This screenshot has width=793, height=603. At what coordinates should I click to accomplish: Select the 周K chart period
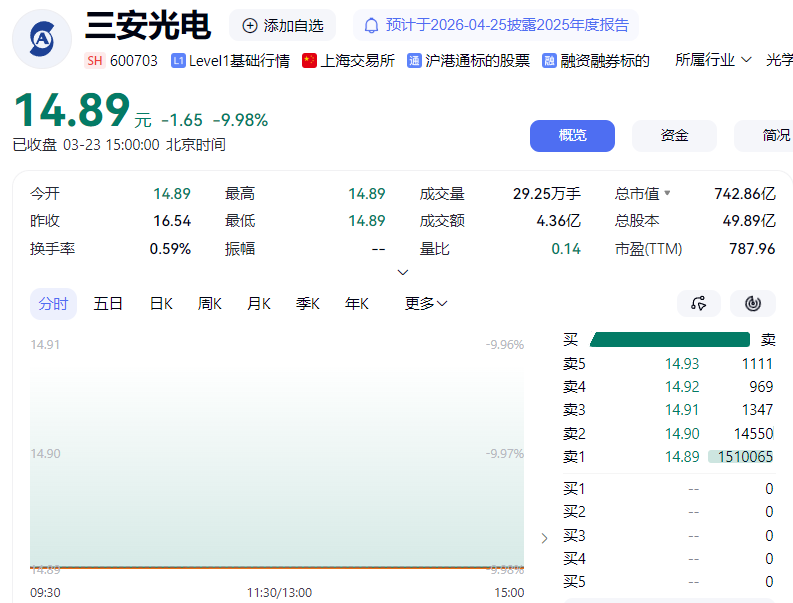[x=210, y=304]
